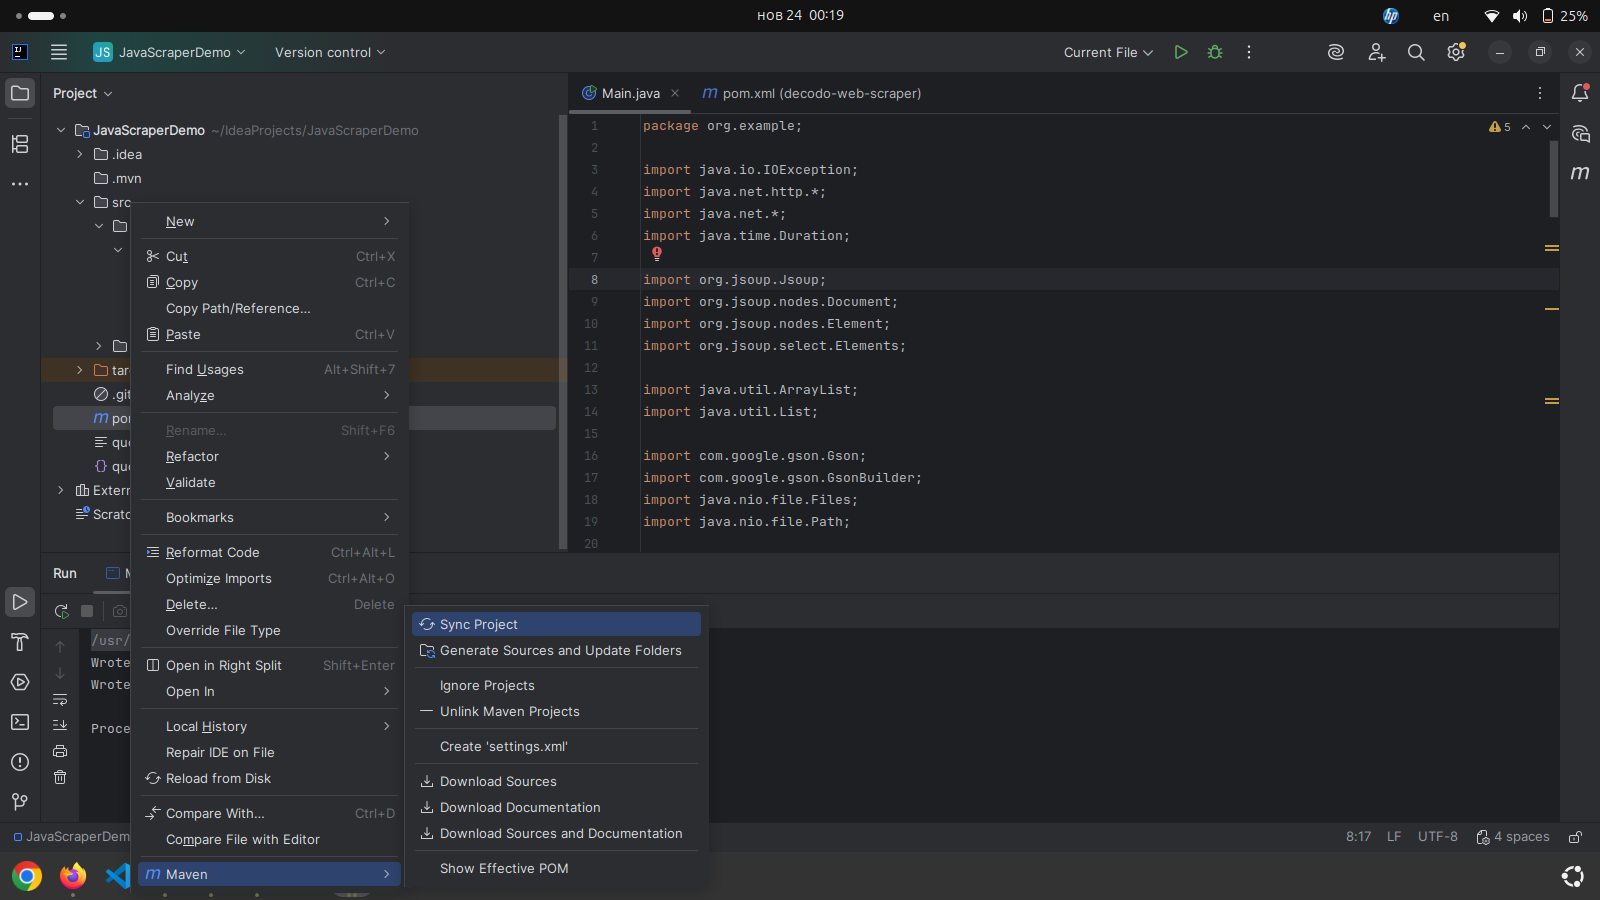Open the Version control dropdown
This screenshot has height=900, width=1600.
tap(330, 52)
